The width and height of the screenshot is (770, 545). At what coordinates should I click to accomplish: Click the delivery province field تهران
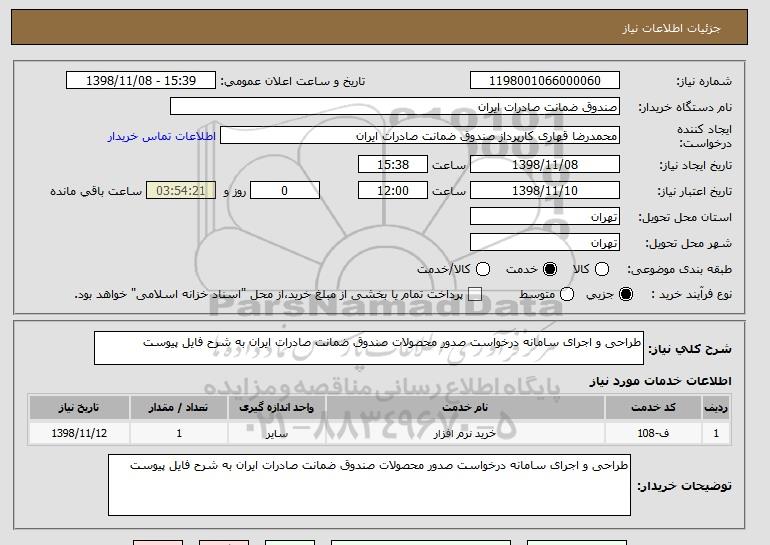click(x=545, y=217)
